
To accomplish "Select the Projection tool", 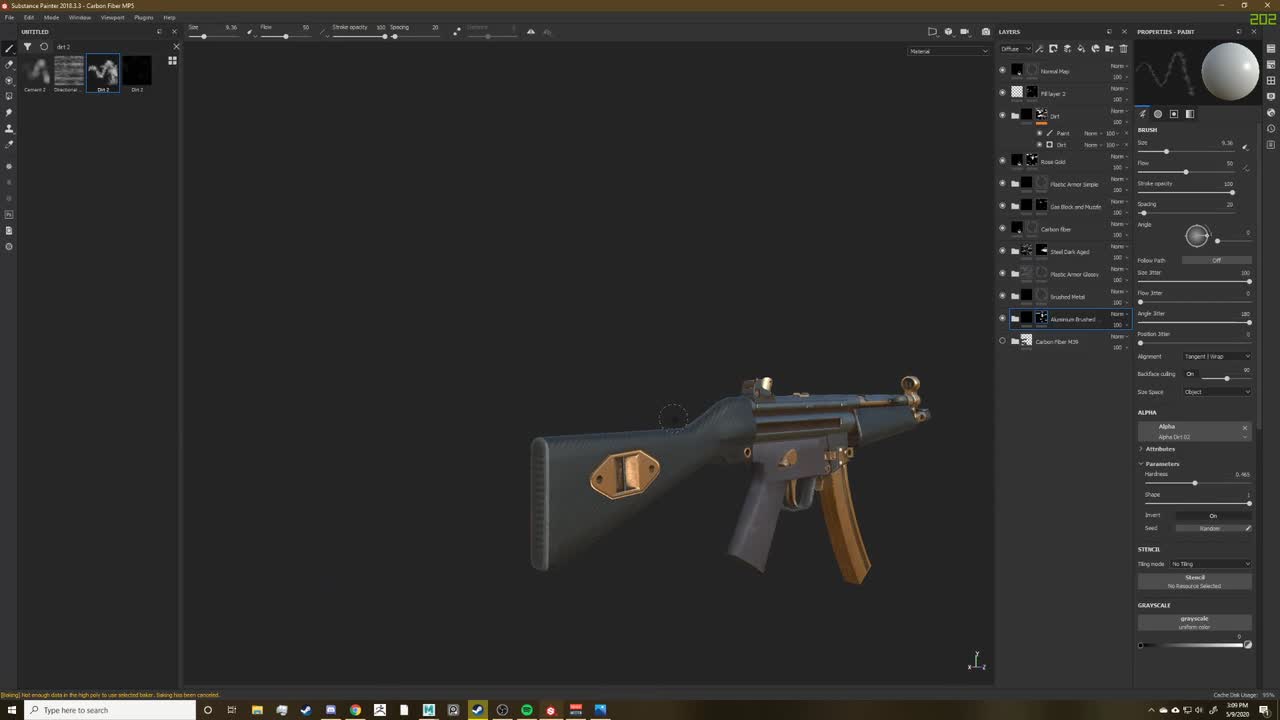I will [10, 80].
